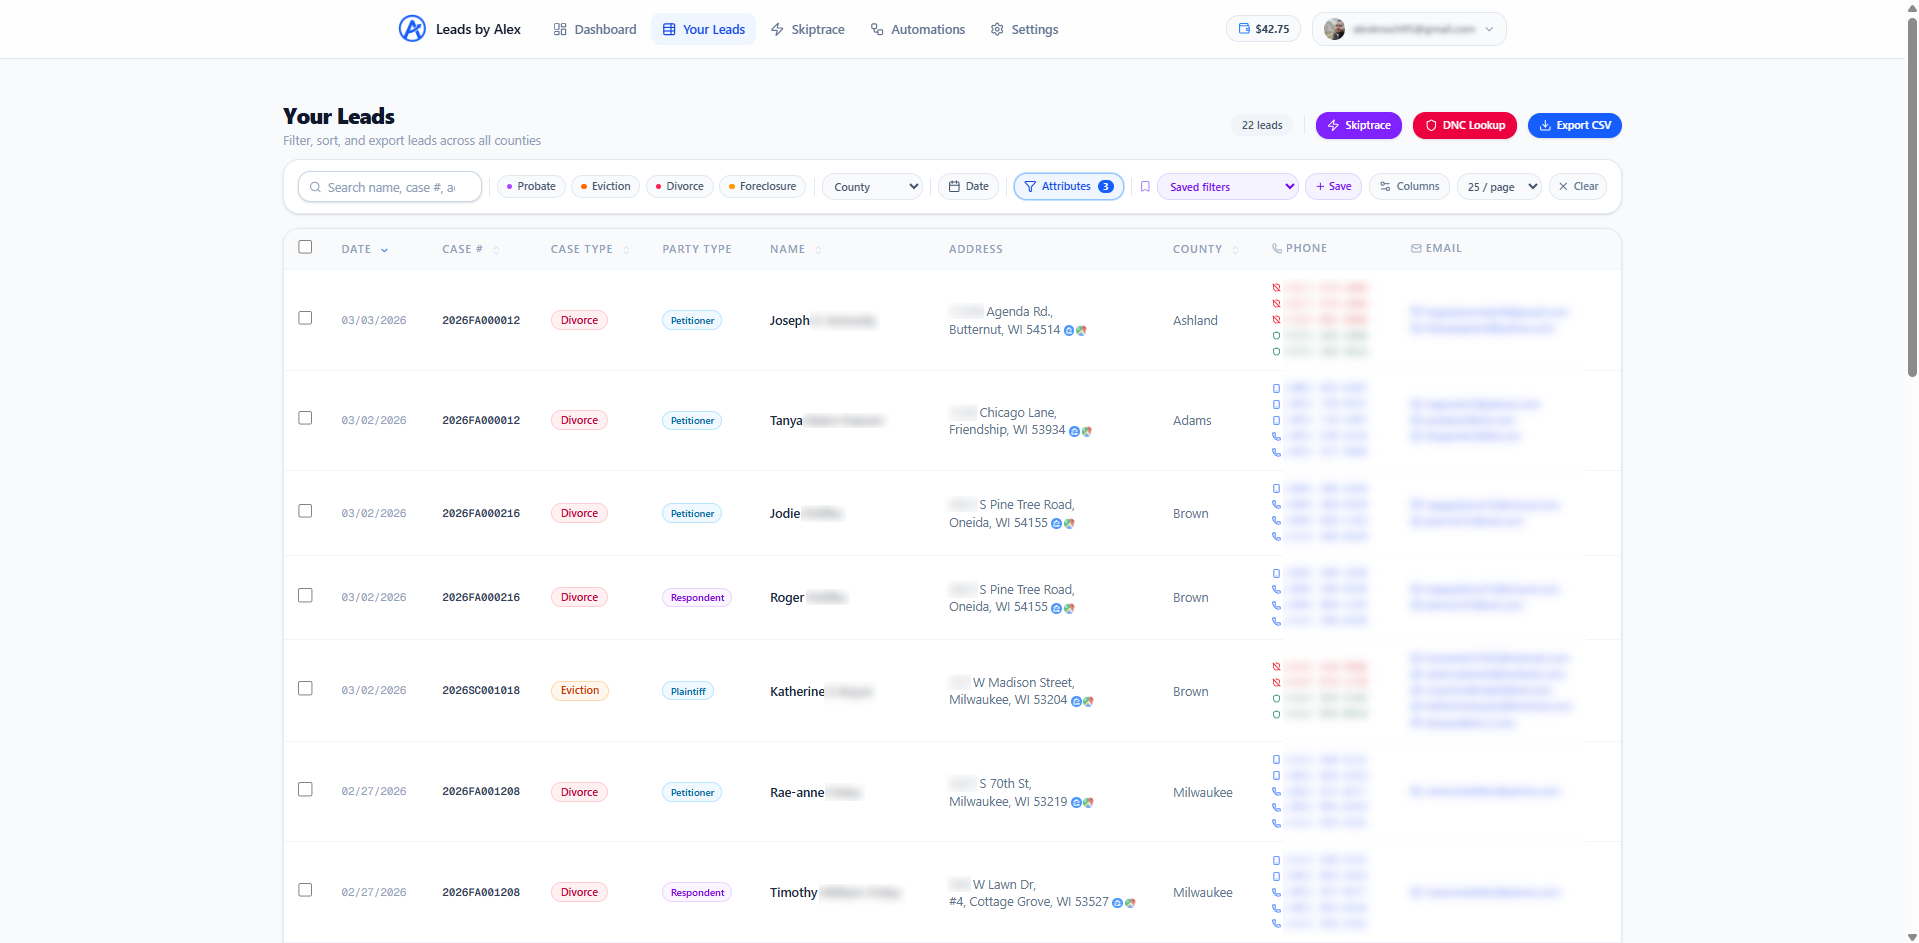Viewport: 1919px width, 943px height.
Task: Click the red DNC Lookup button
Action: pos(1464,125)
